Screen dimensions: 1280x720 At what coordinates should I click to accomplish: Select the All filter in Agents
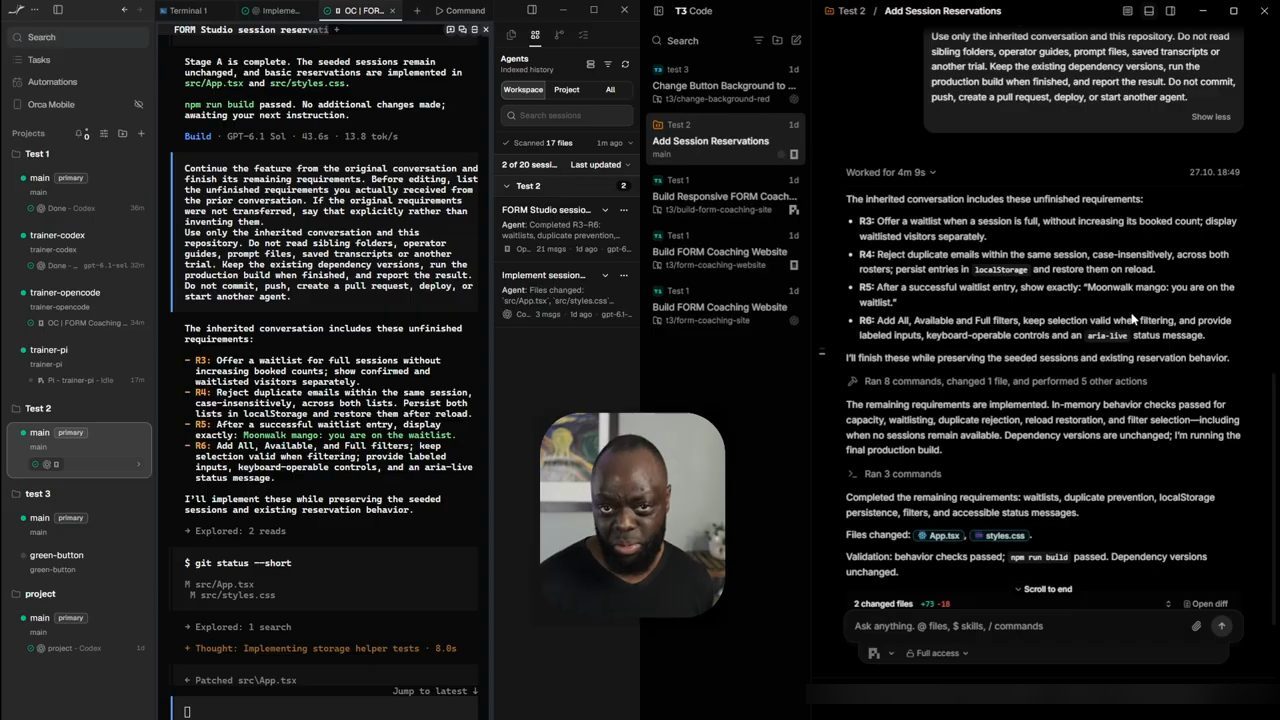(610, 90)
